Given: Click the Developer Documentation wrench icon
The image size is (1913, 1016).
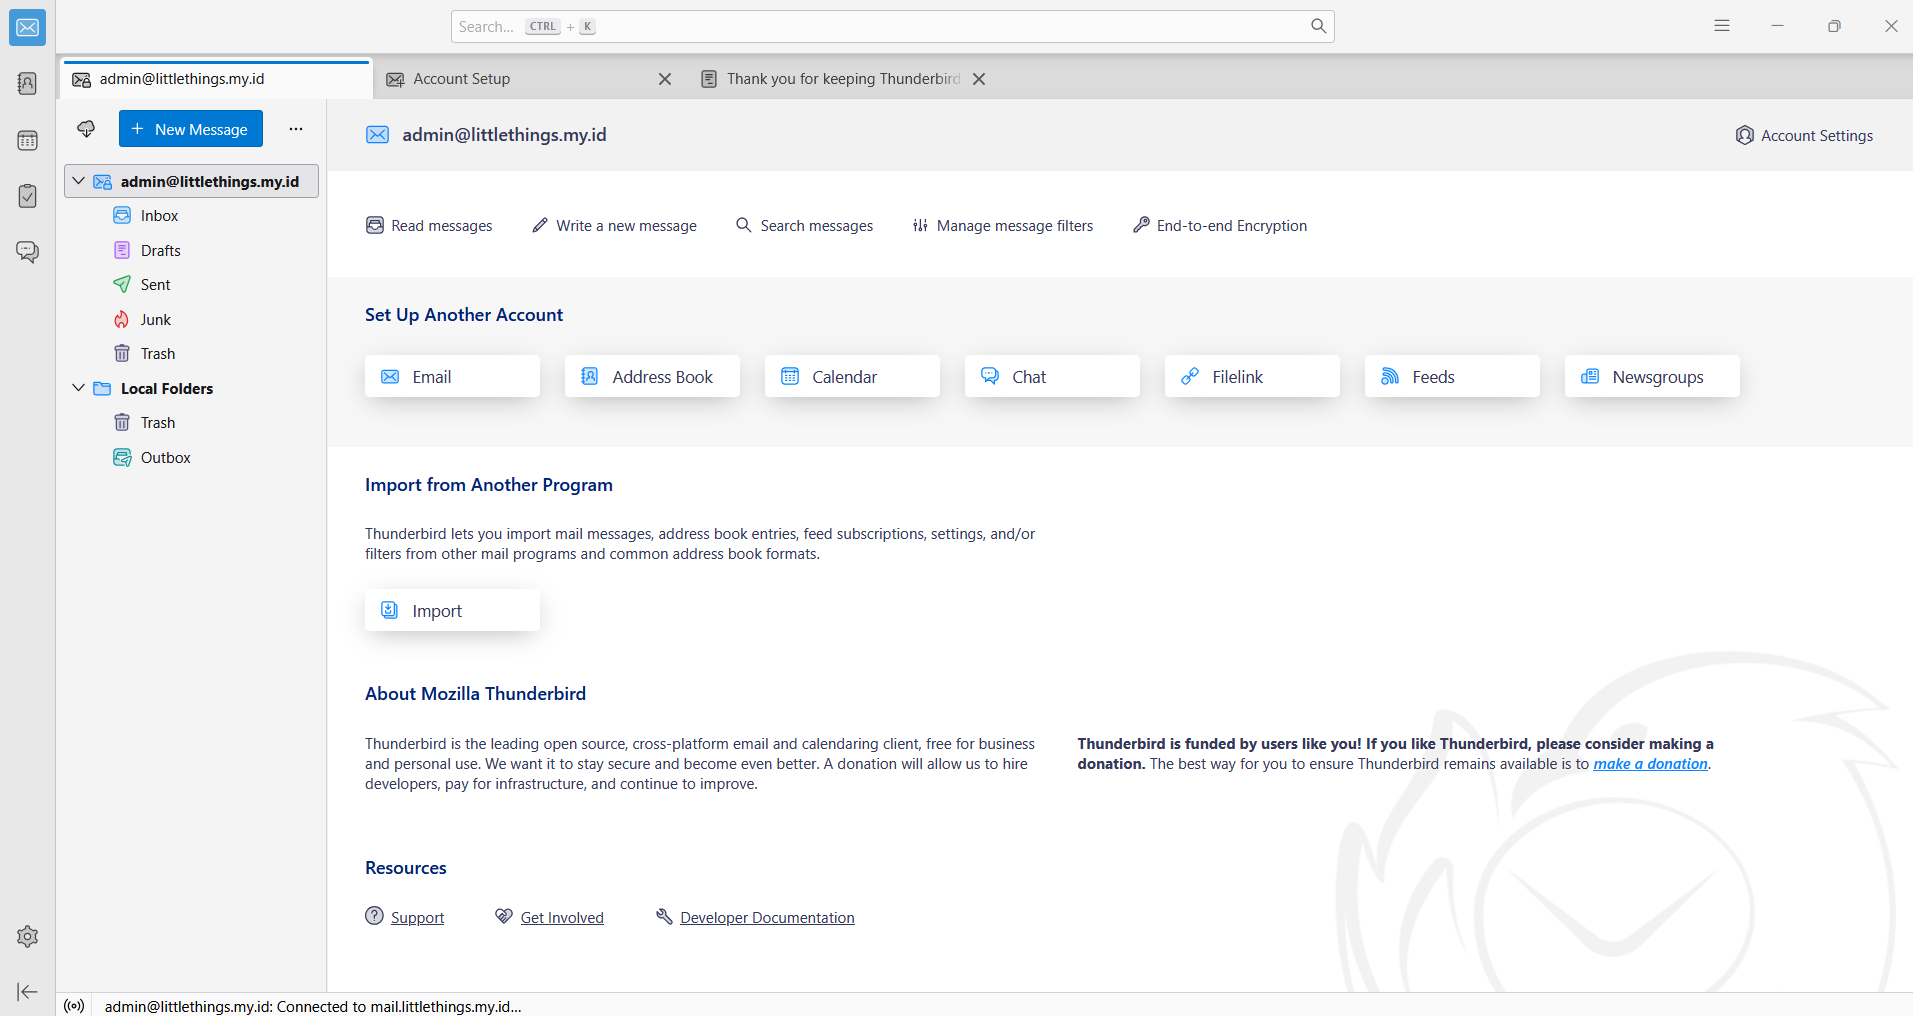Looking at the screenshot, I should tap(664, 916).
